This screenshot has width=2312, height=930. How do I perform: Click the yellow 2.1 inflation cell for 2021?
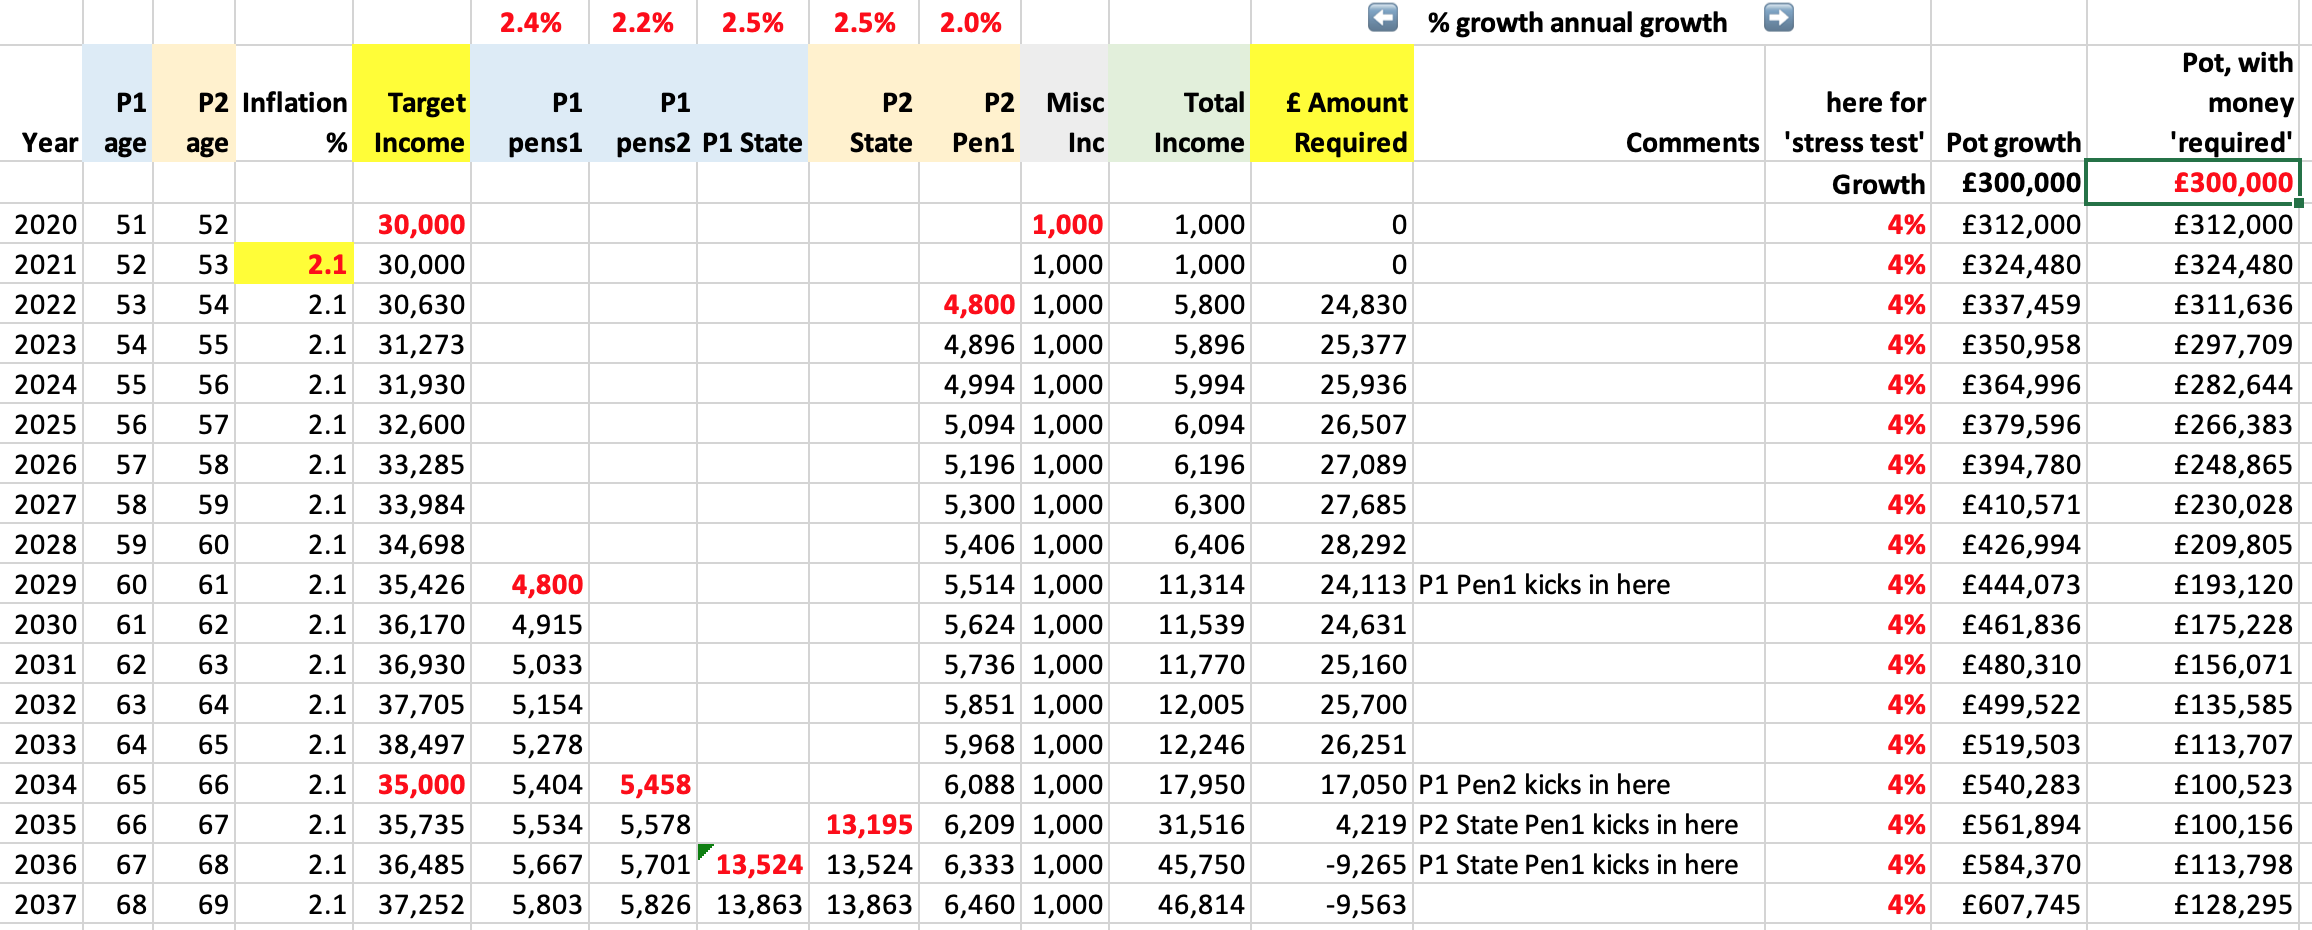pyautogui.click(x=294, y=264)
